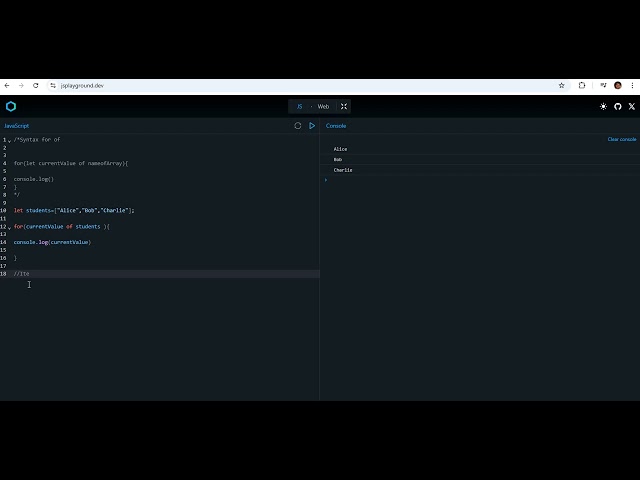Switch to the Web mode tab

click(x=323, y=107)
